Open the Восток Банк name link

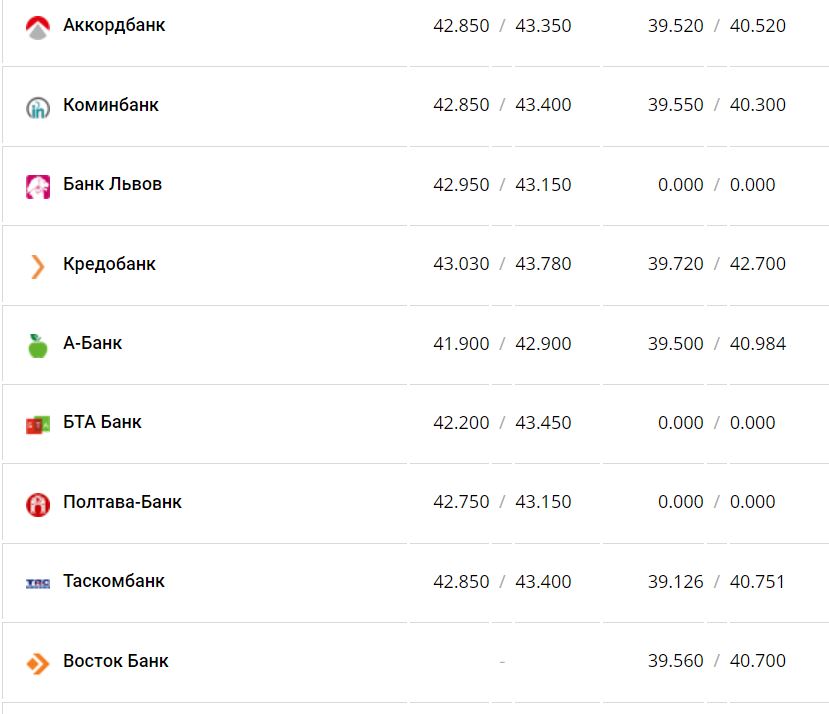(116, 661)
